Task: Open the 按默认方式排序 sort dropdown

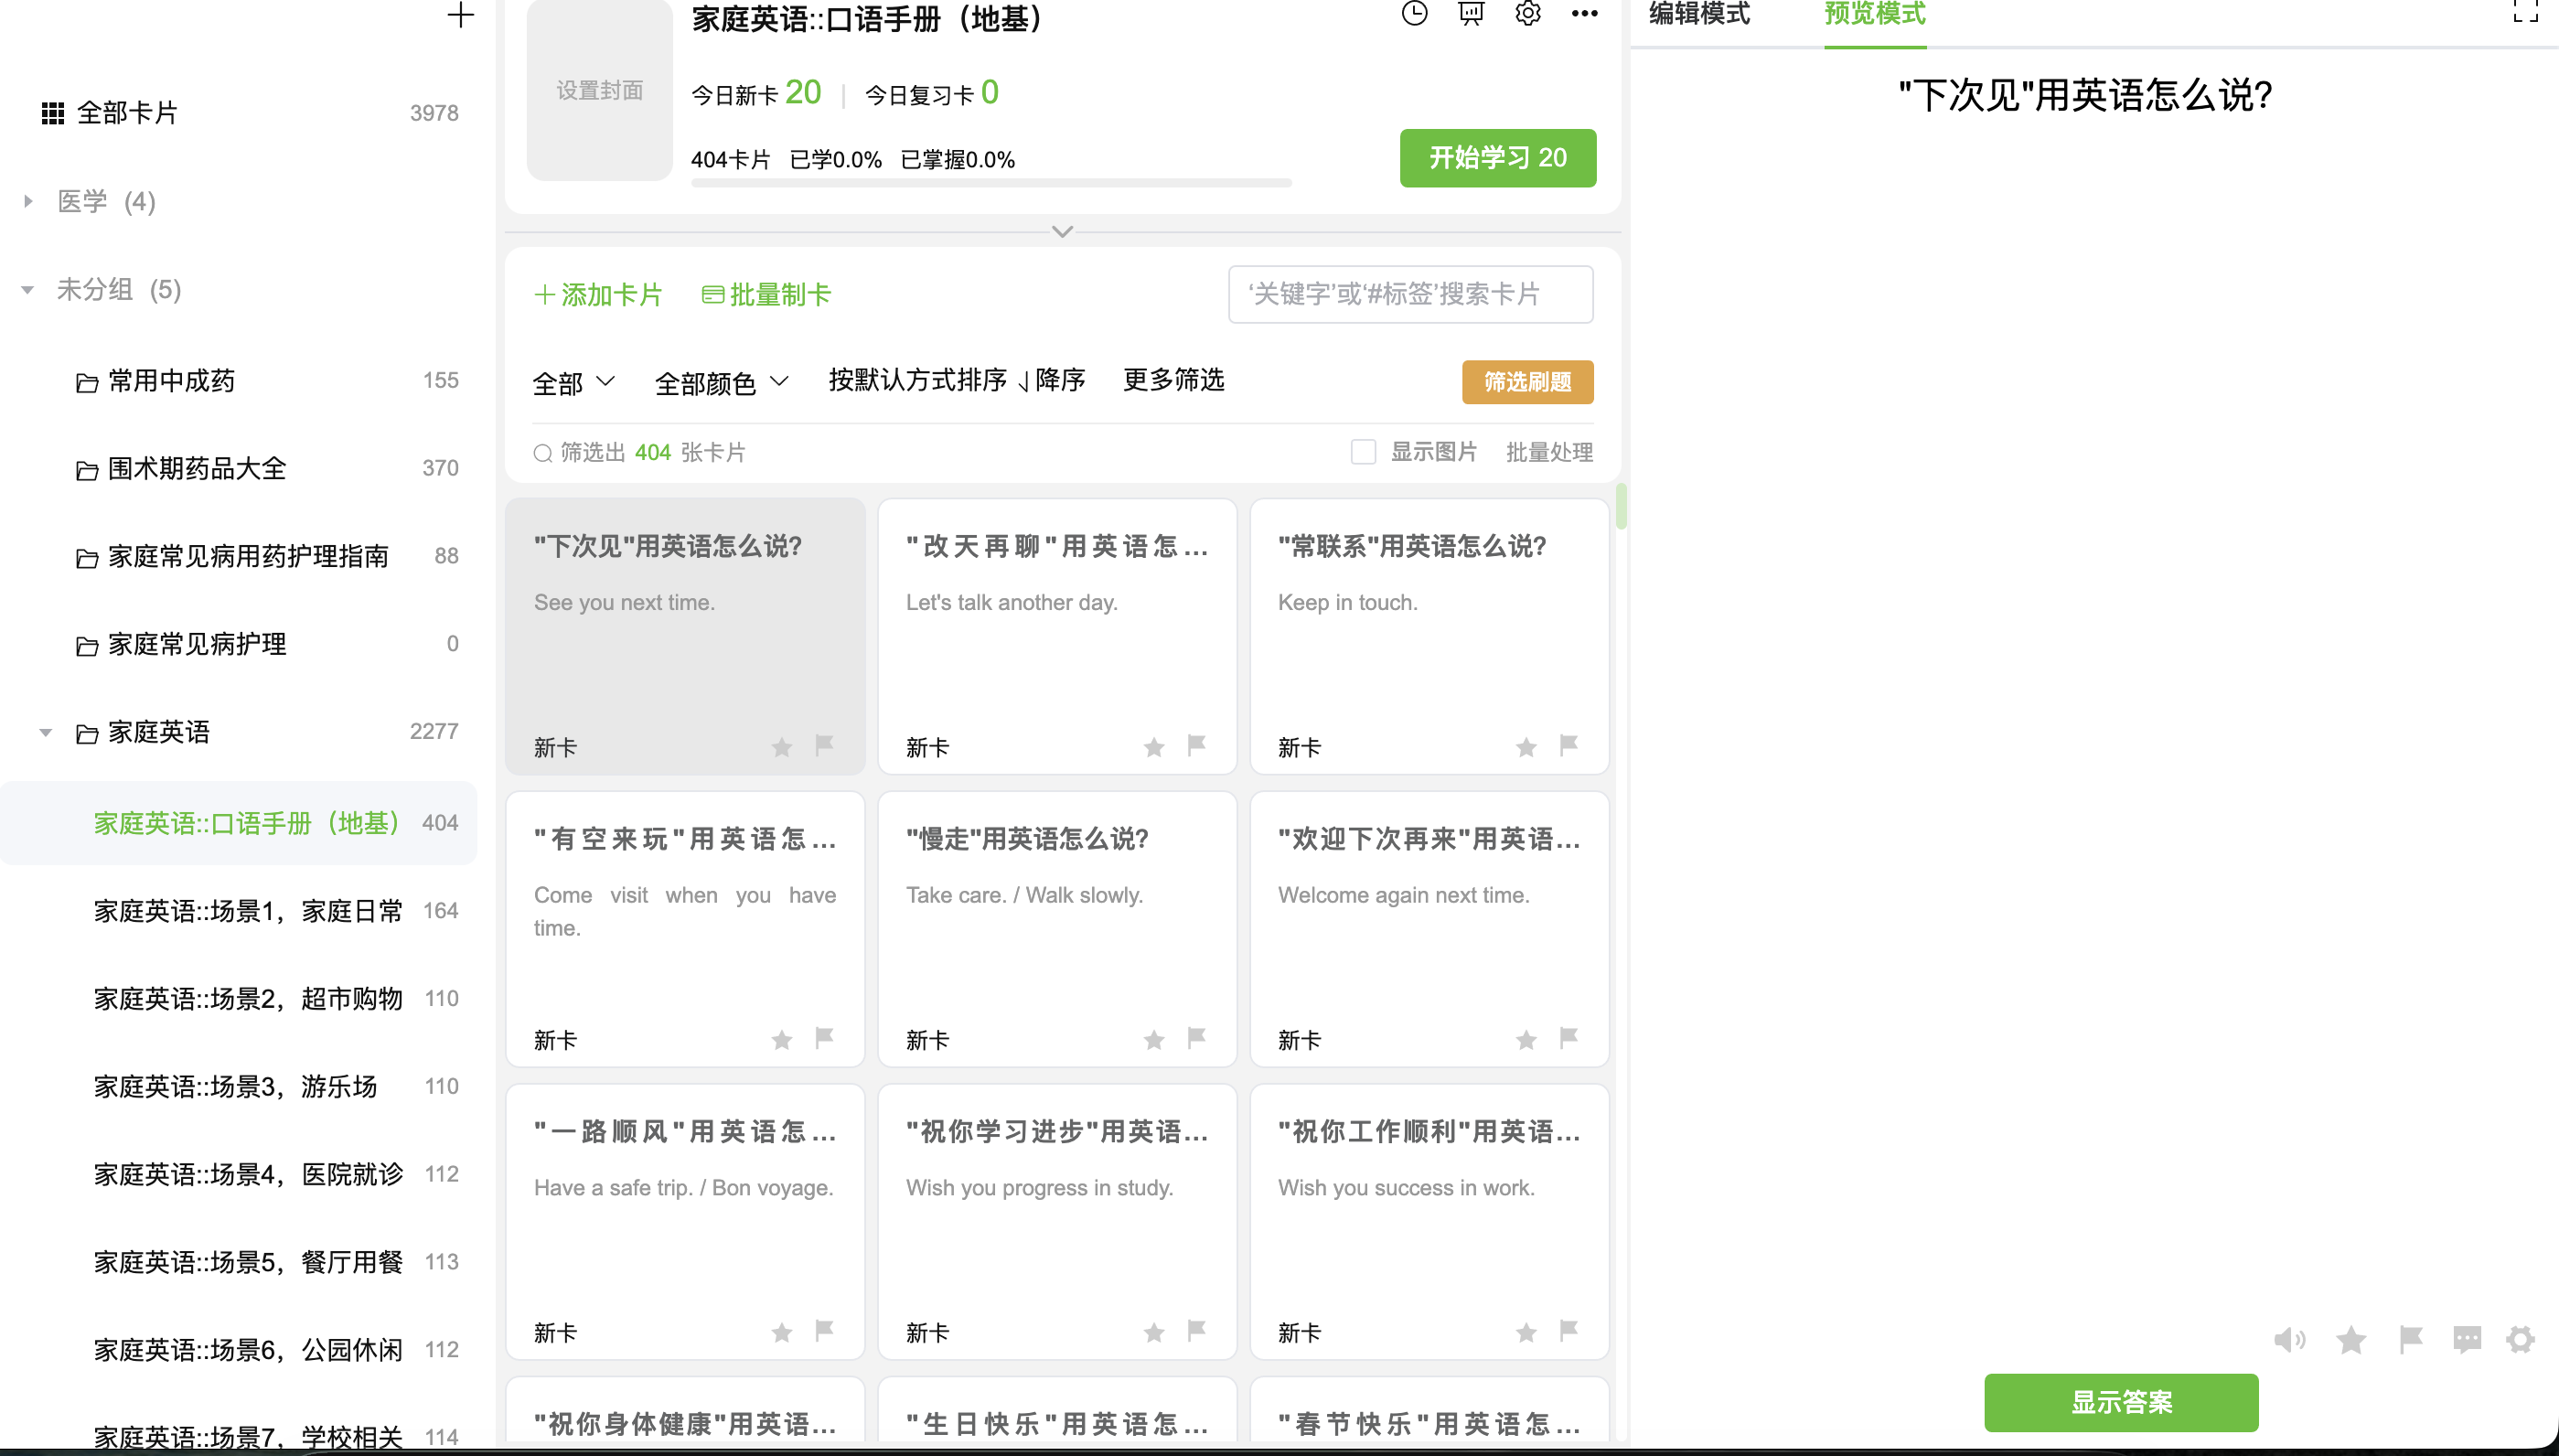Action: point(917,380)
